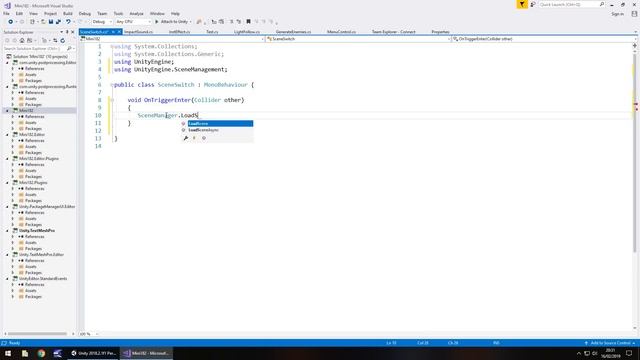This screenshot has height=360, width=640.
Task: Close the Solution Explorer panel
Action: click(x=73, y=32)
